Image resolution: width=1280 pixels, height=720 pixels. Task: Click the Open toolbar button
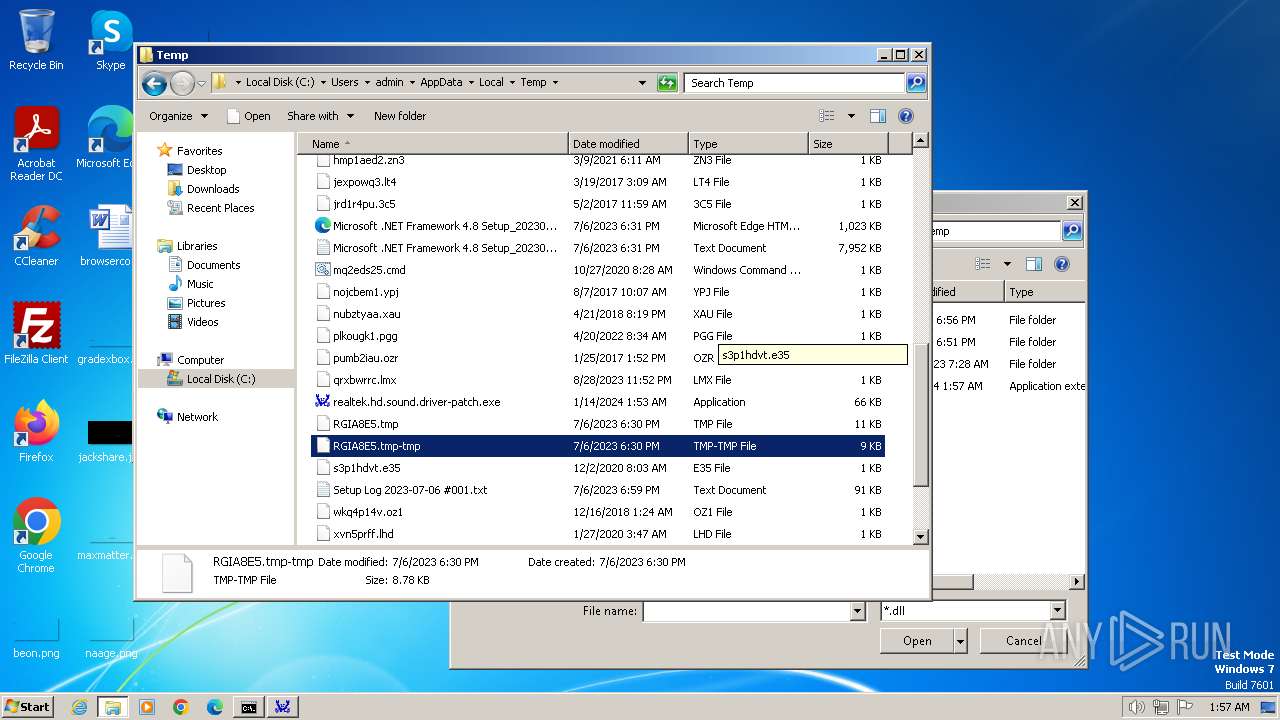click(249, 116)
